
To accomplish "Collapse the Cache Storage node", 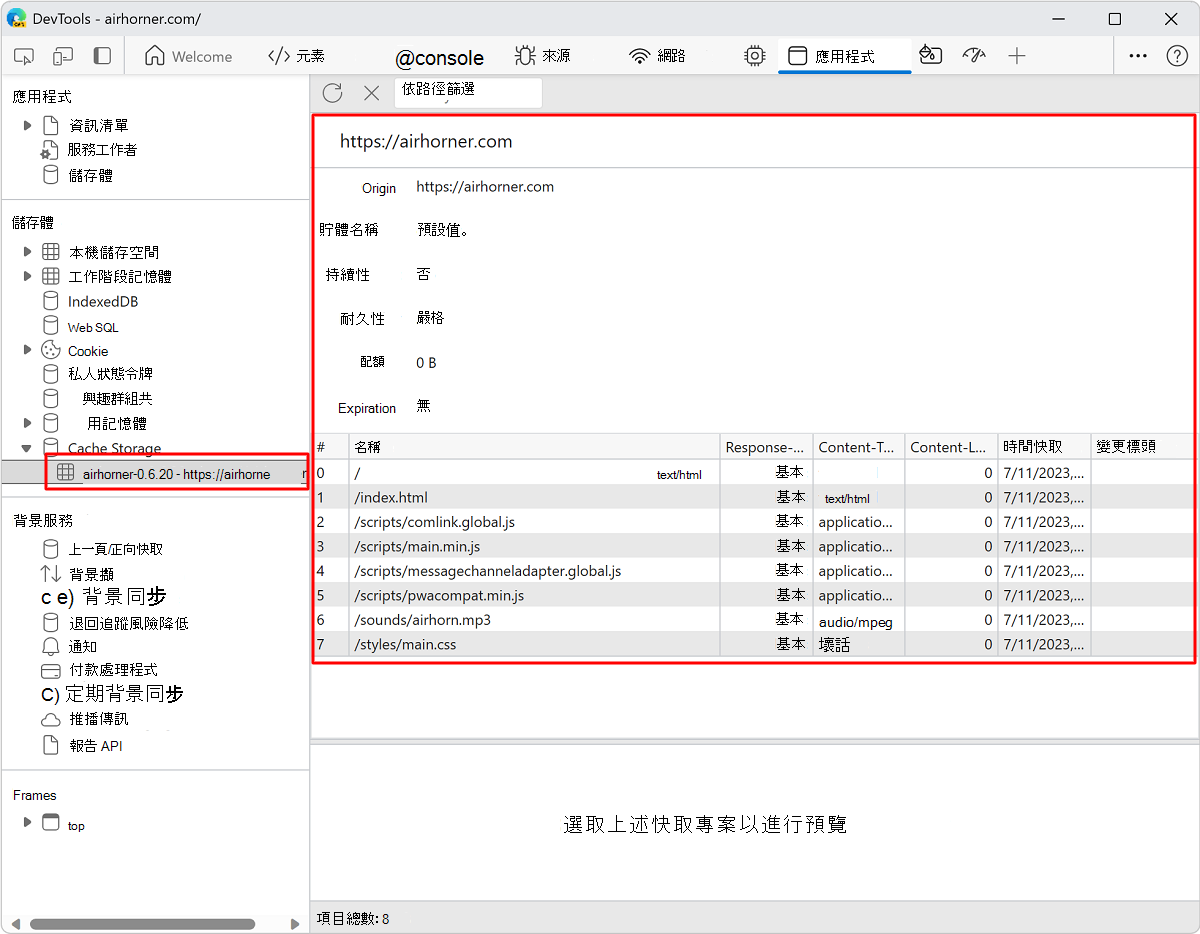I will (28, 448).
